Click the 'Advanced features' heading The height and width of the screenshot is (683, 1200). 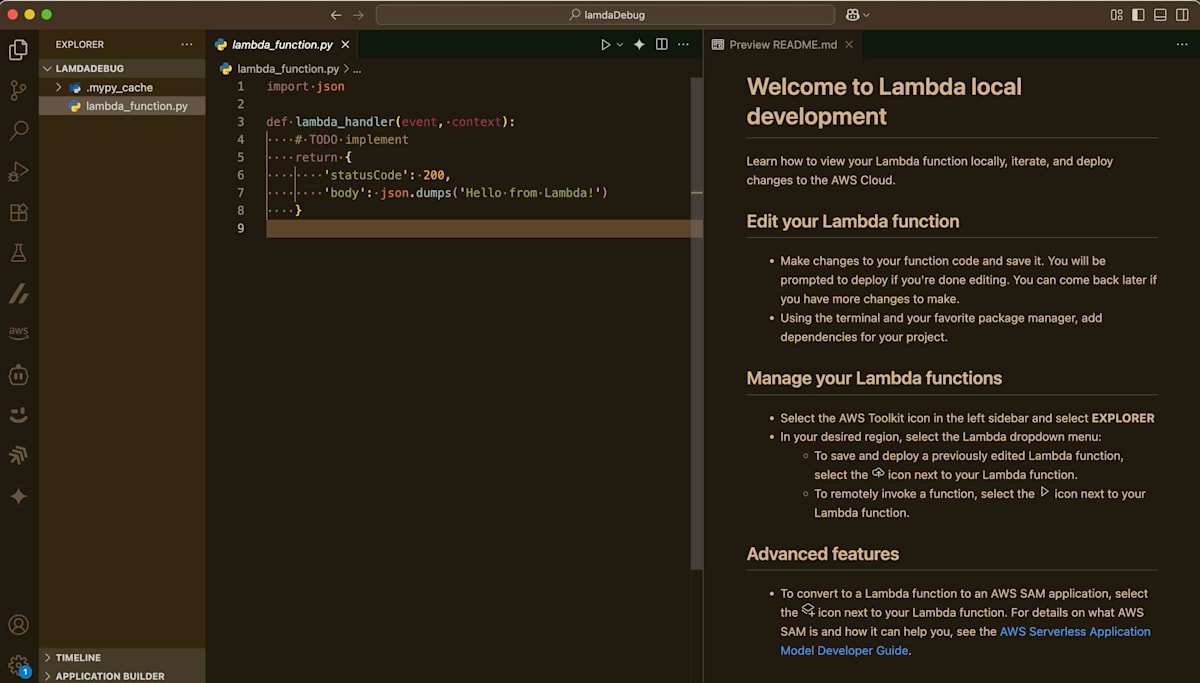coord(823,554)
